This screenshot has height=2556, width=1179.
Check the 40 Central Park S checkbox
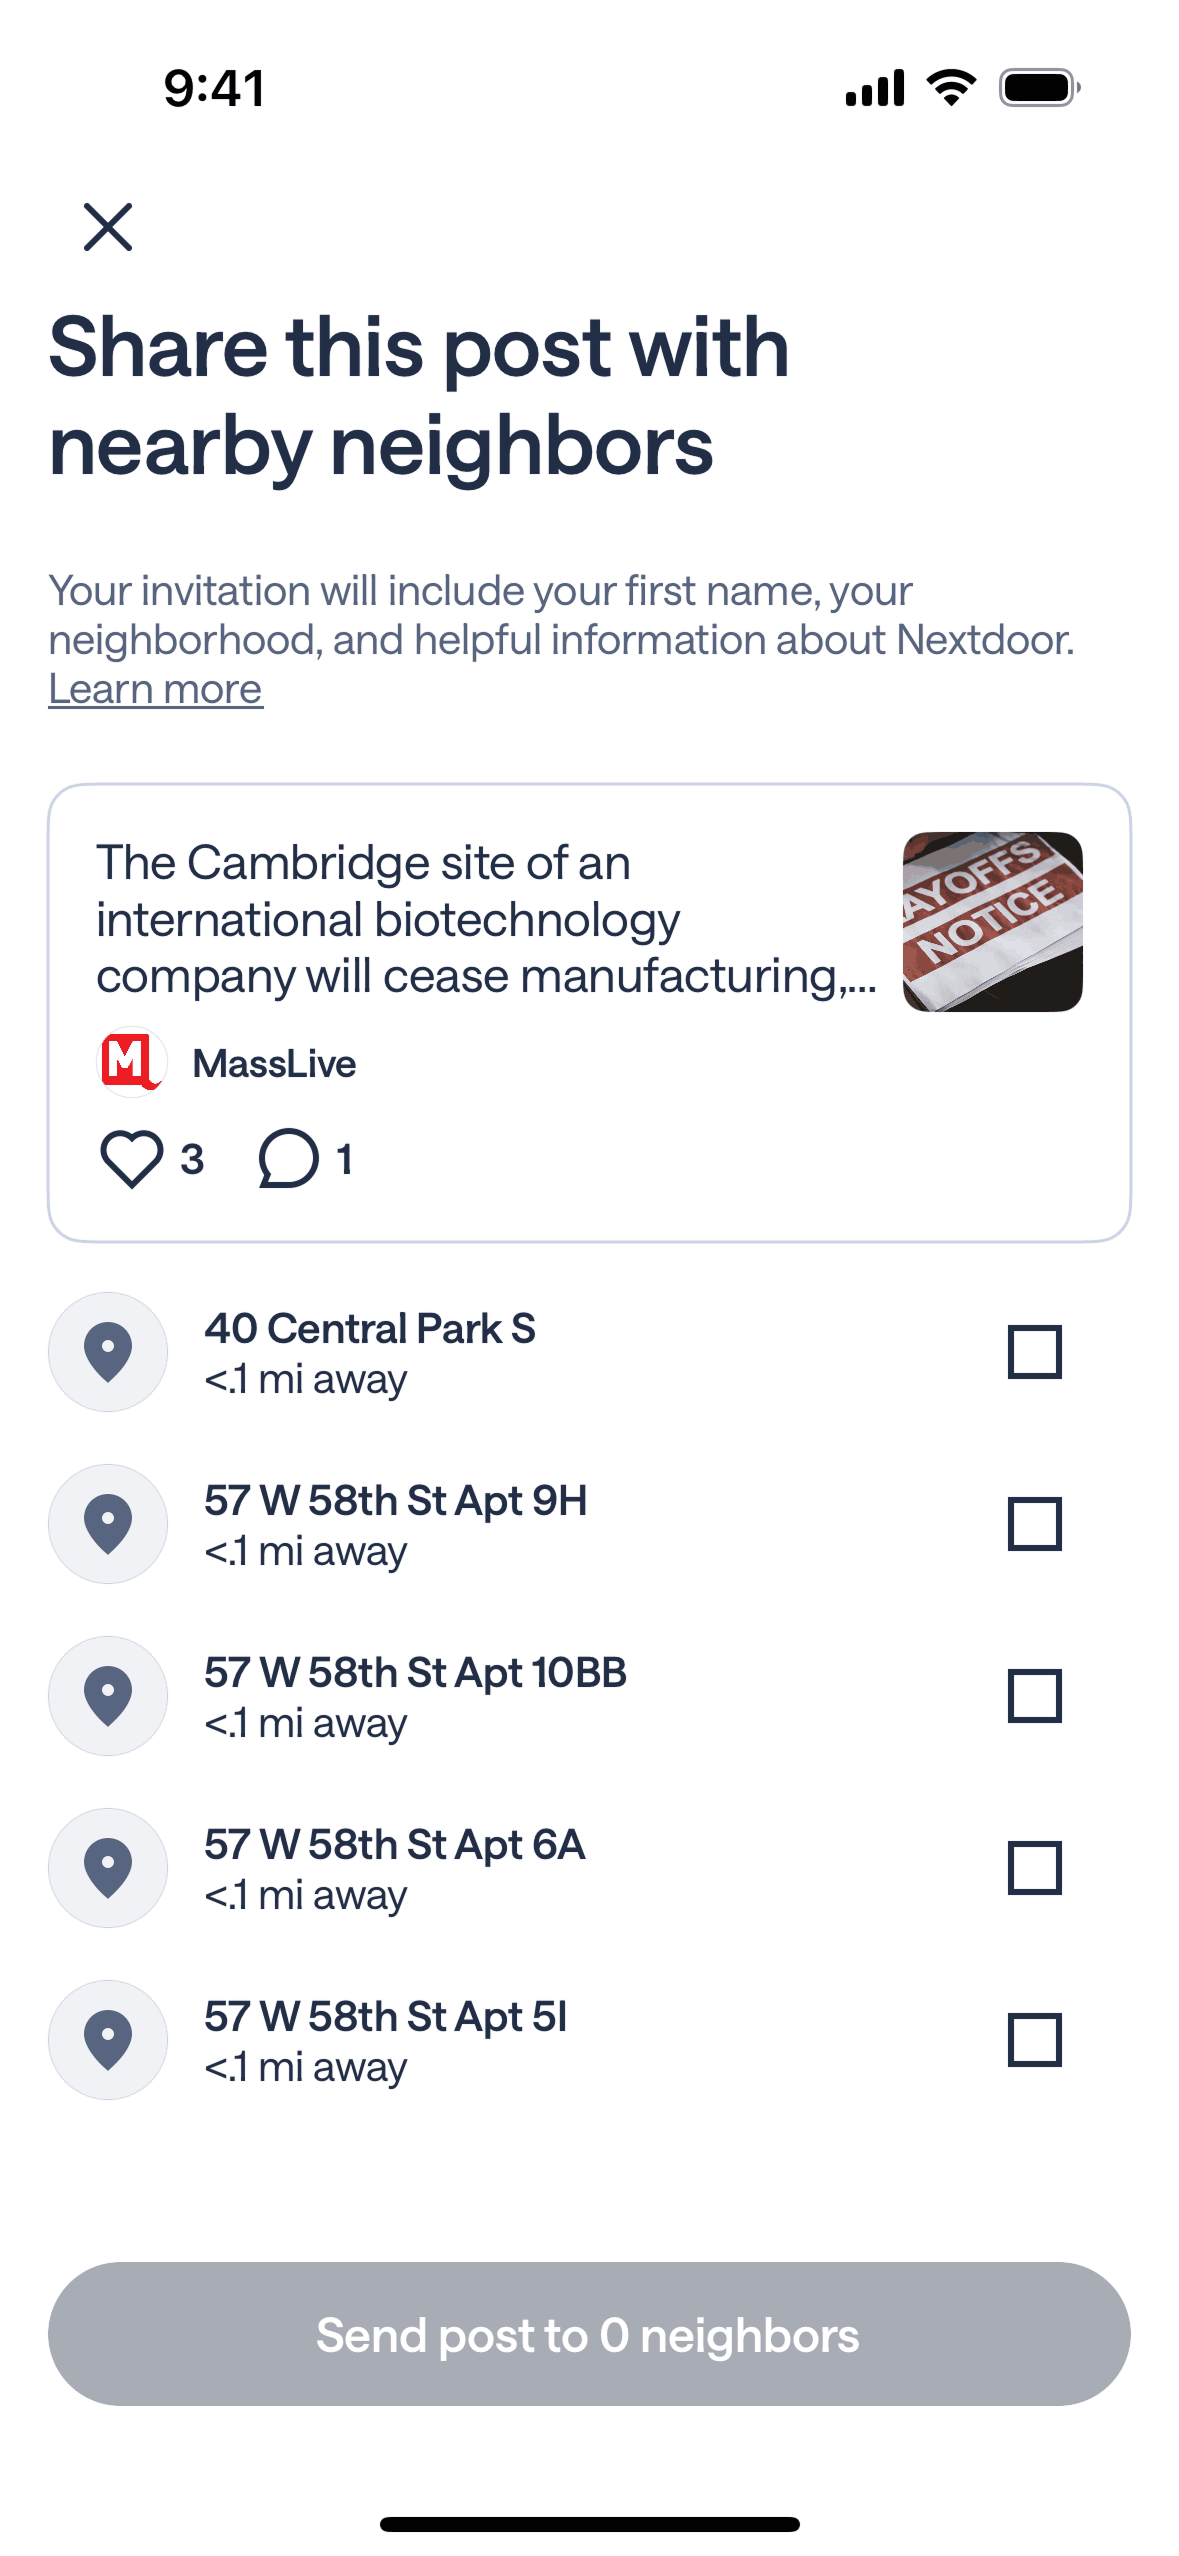pos(1034,1352)
